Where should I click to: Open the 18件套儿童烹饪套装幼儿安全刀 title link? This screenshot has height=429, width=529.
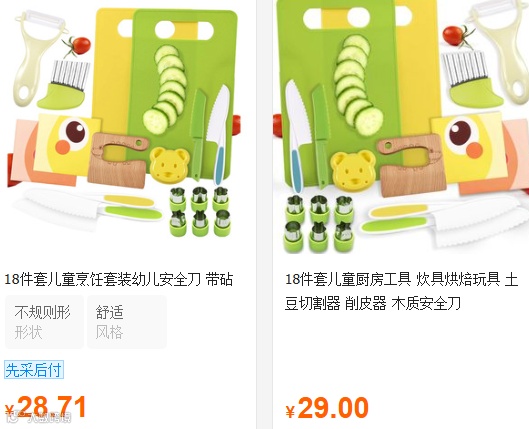pos(119,280)
